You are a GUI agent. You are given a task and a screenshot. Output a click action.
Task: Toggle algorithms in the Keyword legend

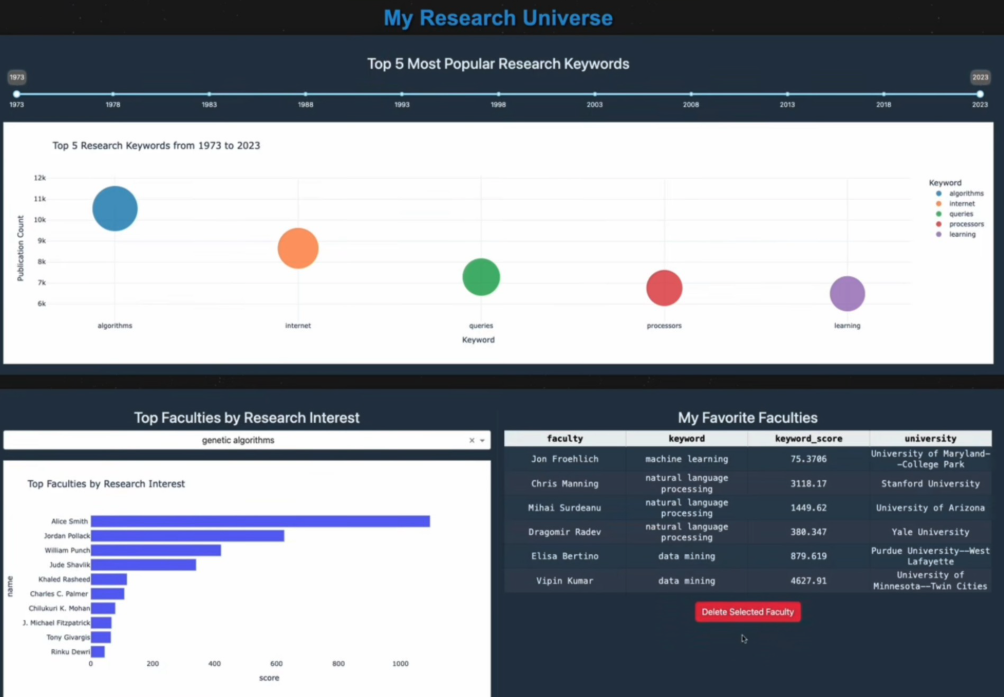(x=959, y=193)
